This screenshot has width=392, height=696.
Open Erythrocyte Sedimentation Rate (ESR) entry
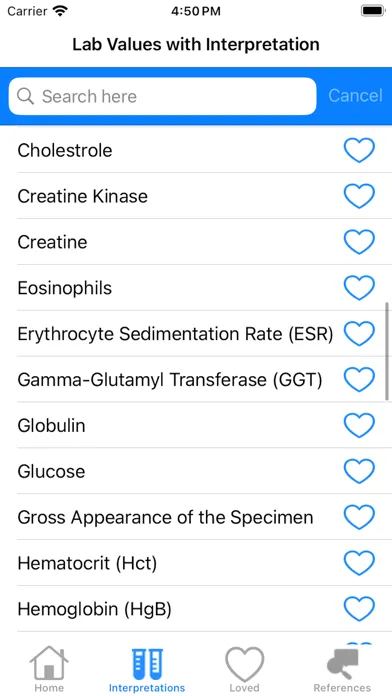tap(196, 333)
